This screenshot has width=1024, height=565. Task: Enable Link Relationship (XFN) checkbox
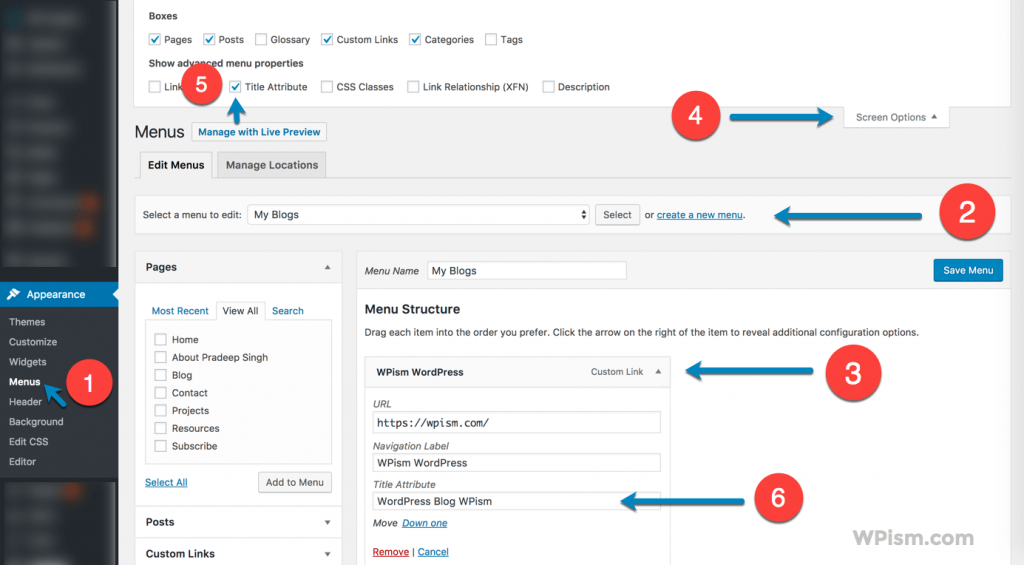click(x=413, y=86)
